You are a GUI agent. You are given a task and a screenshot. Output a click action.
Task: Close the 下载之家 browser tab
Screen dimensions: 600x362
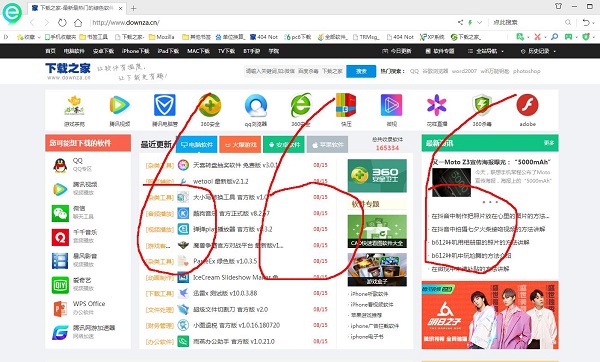(x=121, y=8)
